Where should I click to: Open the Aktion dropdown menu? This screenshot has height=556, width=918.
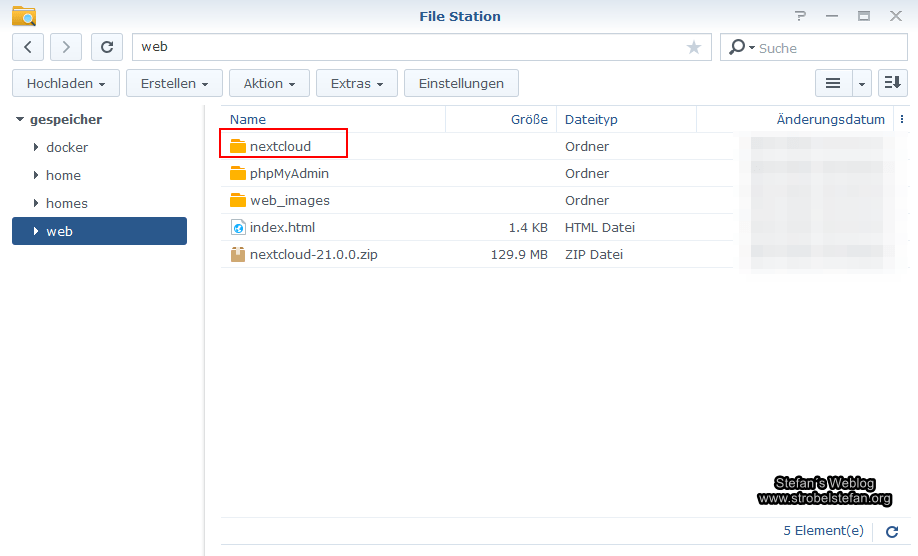(x=269, y=83)
